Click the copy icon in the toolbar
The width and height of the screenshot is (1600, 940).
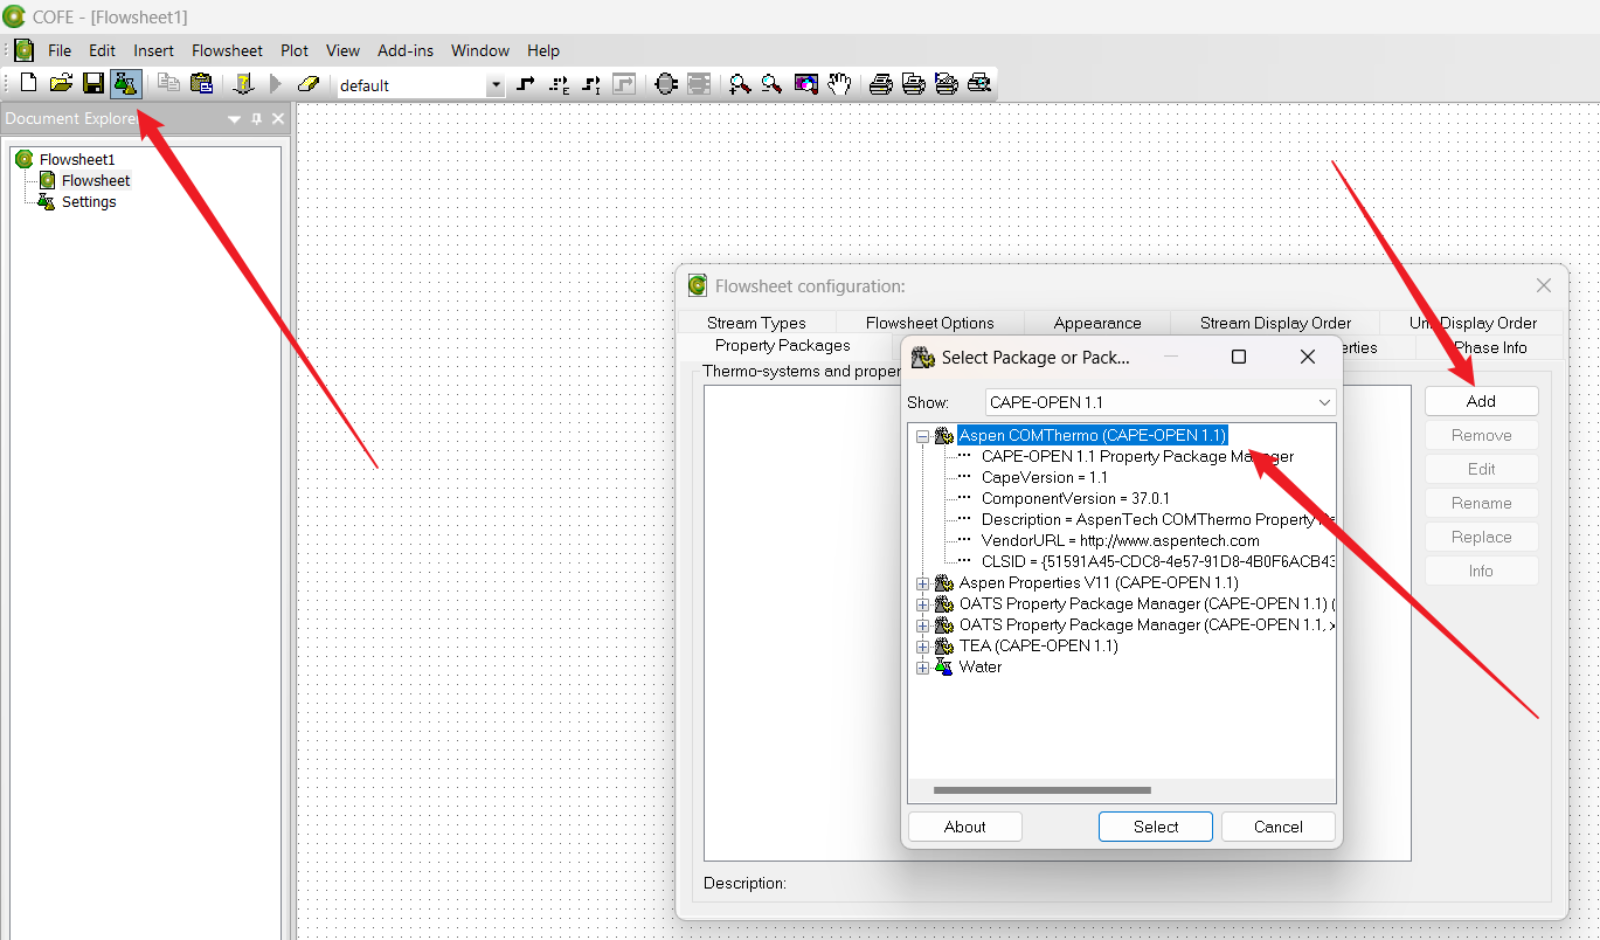click(x=169, y=84)
